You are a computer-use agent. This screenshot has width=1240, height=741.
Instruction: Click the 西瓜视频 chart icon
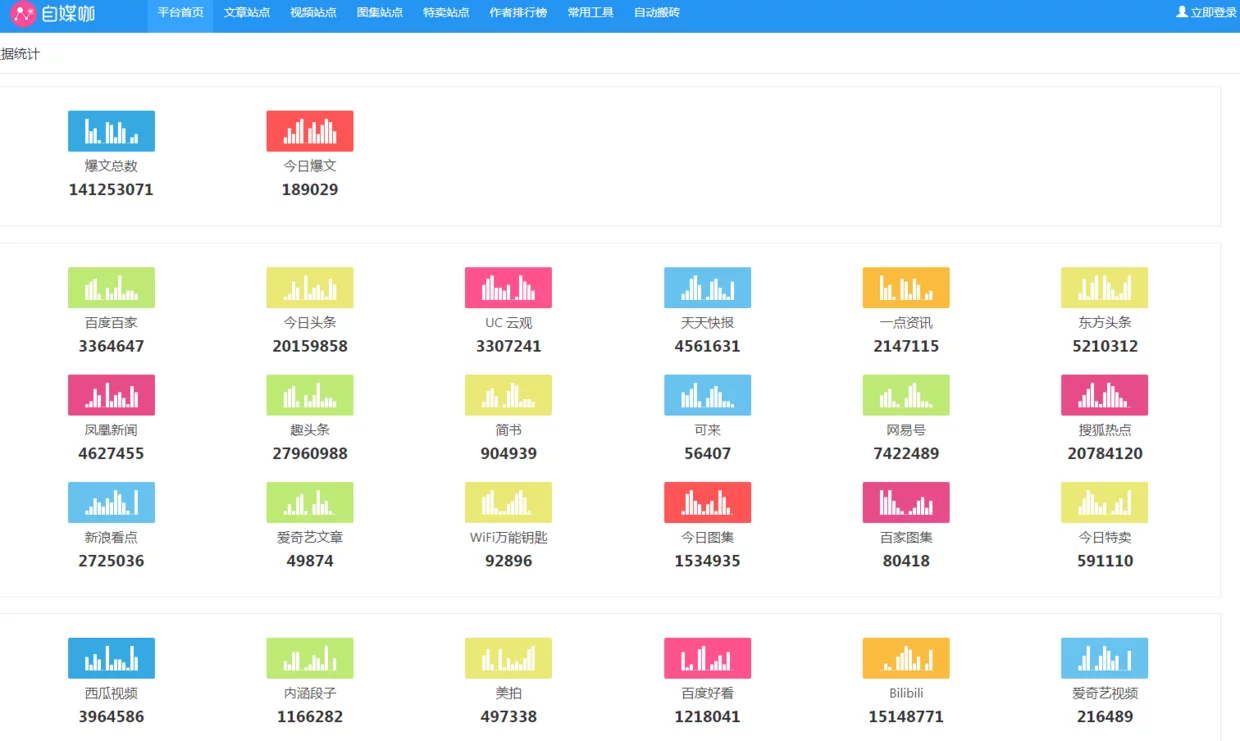(x=111, y=658)
